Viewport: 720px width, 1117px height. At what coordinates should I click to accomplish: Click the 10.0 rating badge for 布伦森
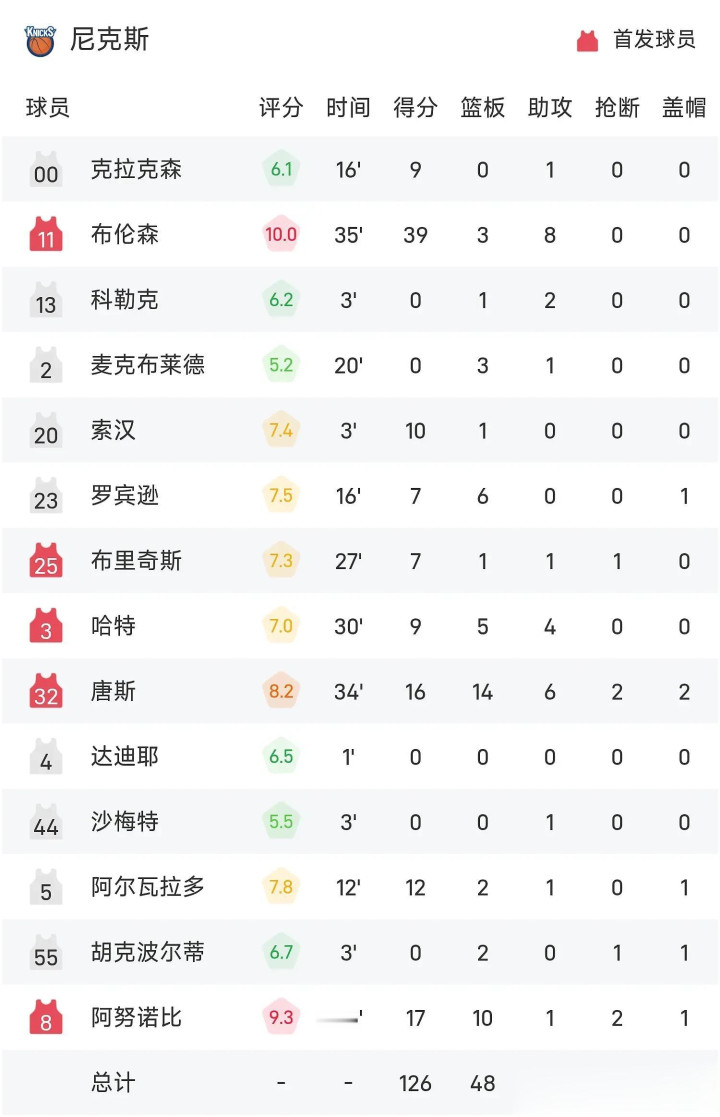(281, 235)
